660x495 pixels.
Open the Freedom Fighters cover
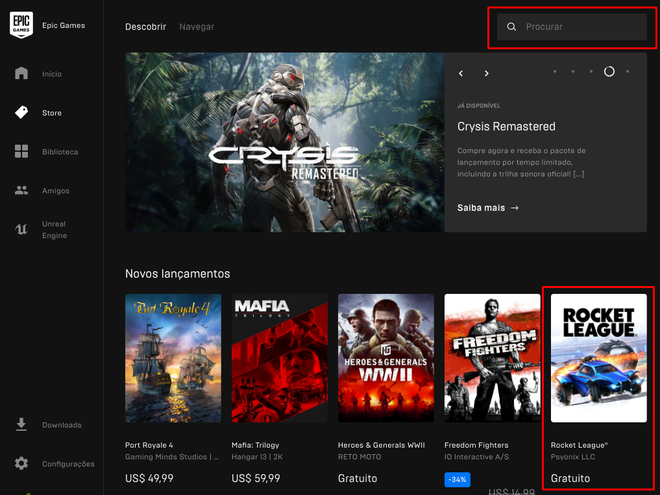(x=492, y=358)
